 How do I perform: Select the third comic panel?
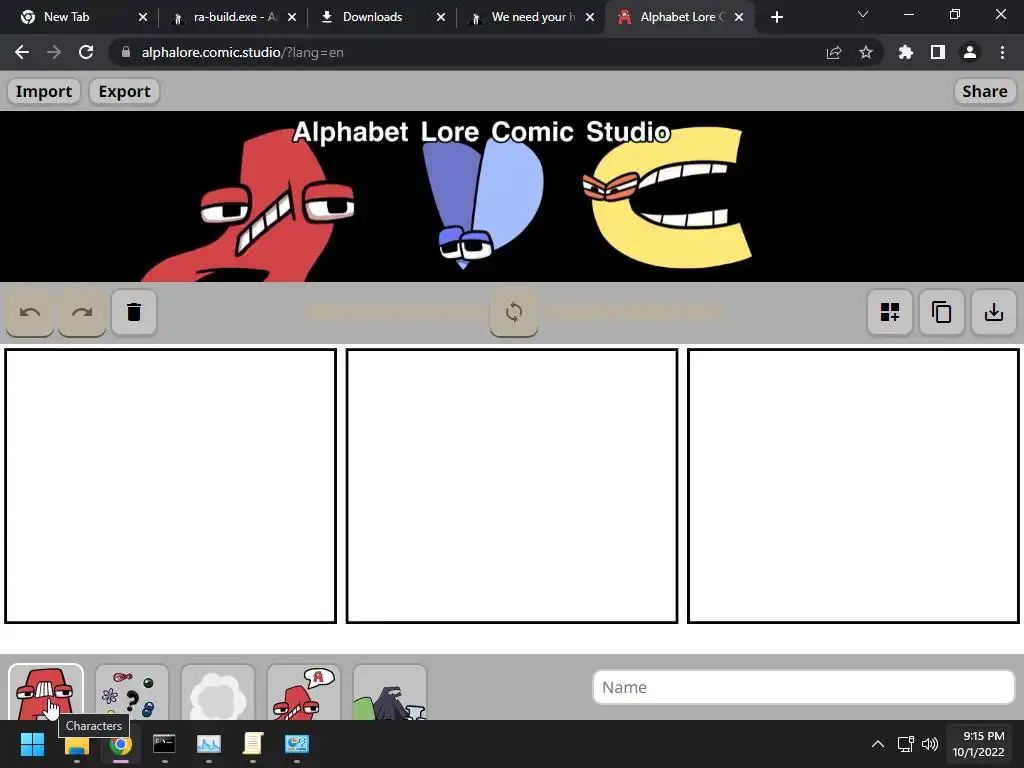pyautogui.click(x=853, y=486)
